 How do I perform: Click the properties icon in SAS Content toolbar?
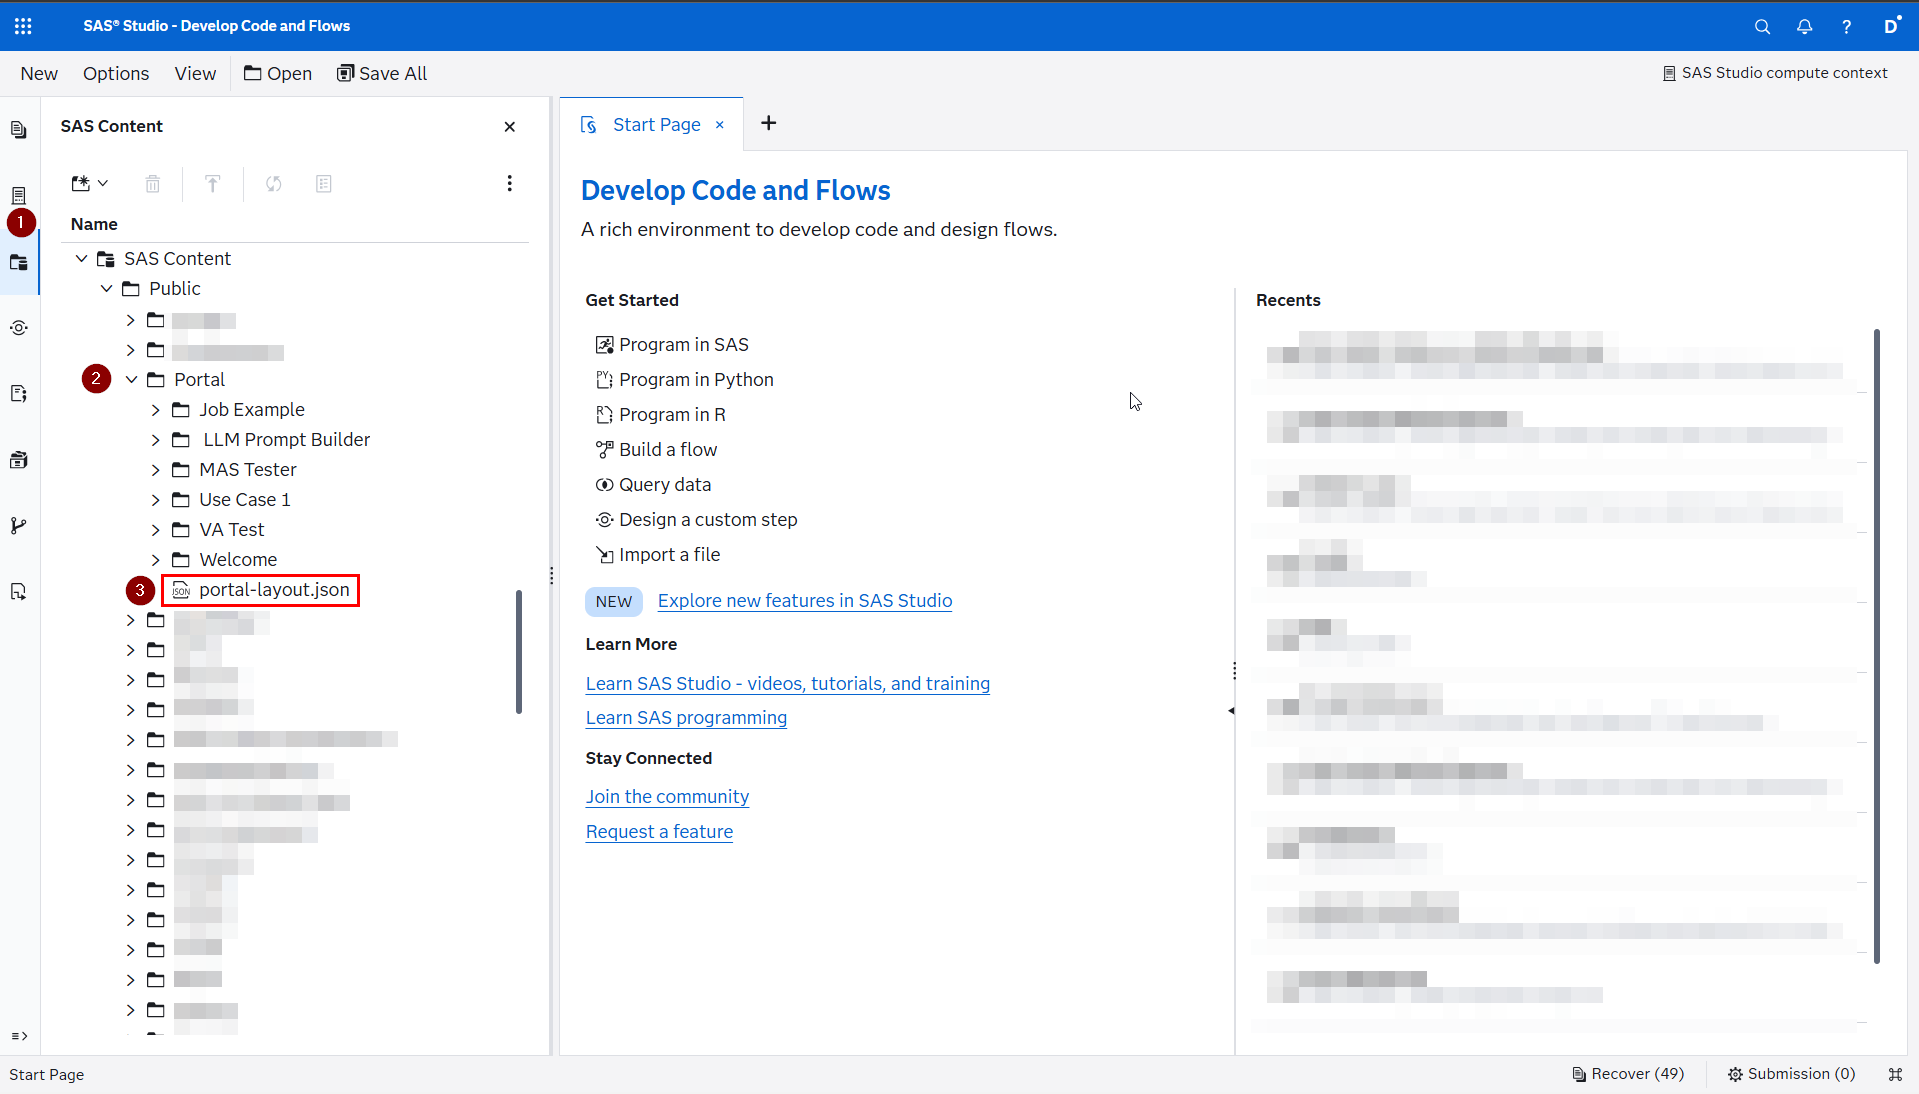point(323,184)
